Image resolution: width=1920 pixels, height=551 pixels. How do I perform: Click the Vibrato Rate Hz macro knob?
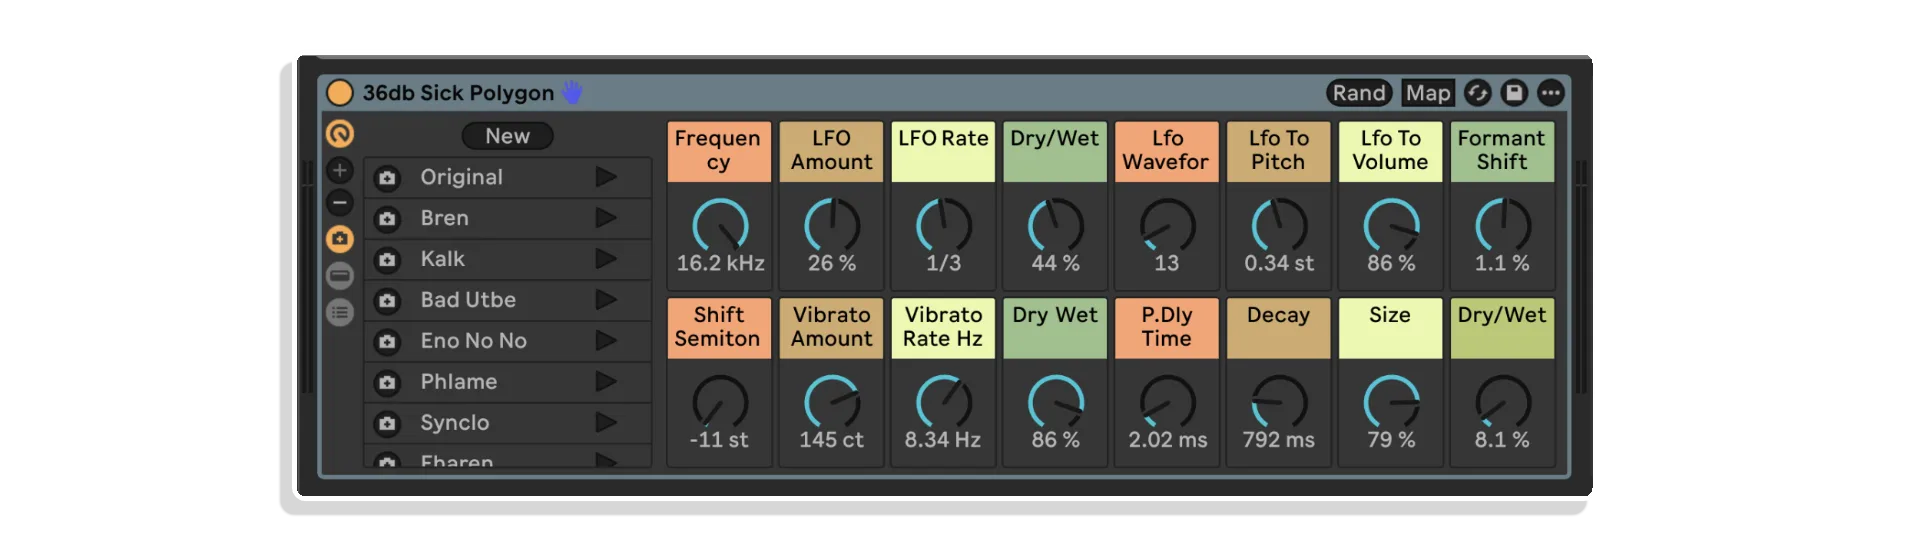click(x=944, y=402)
